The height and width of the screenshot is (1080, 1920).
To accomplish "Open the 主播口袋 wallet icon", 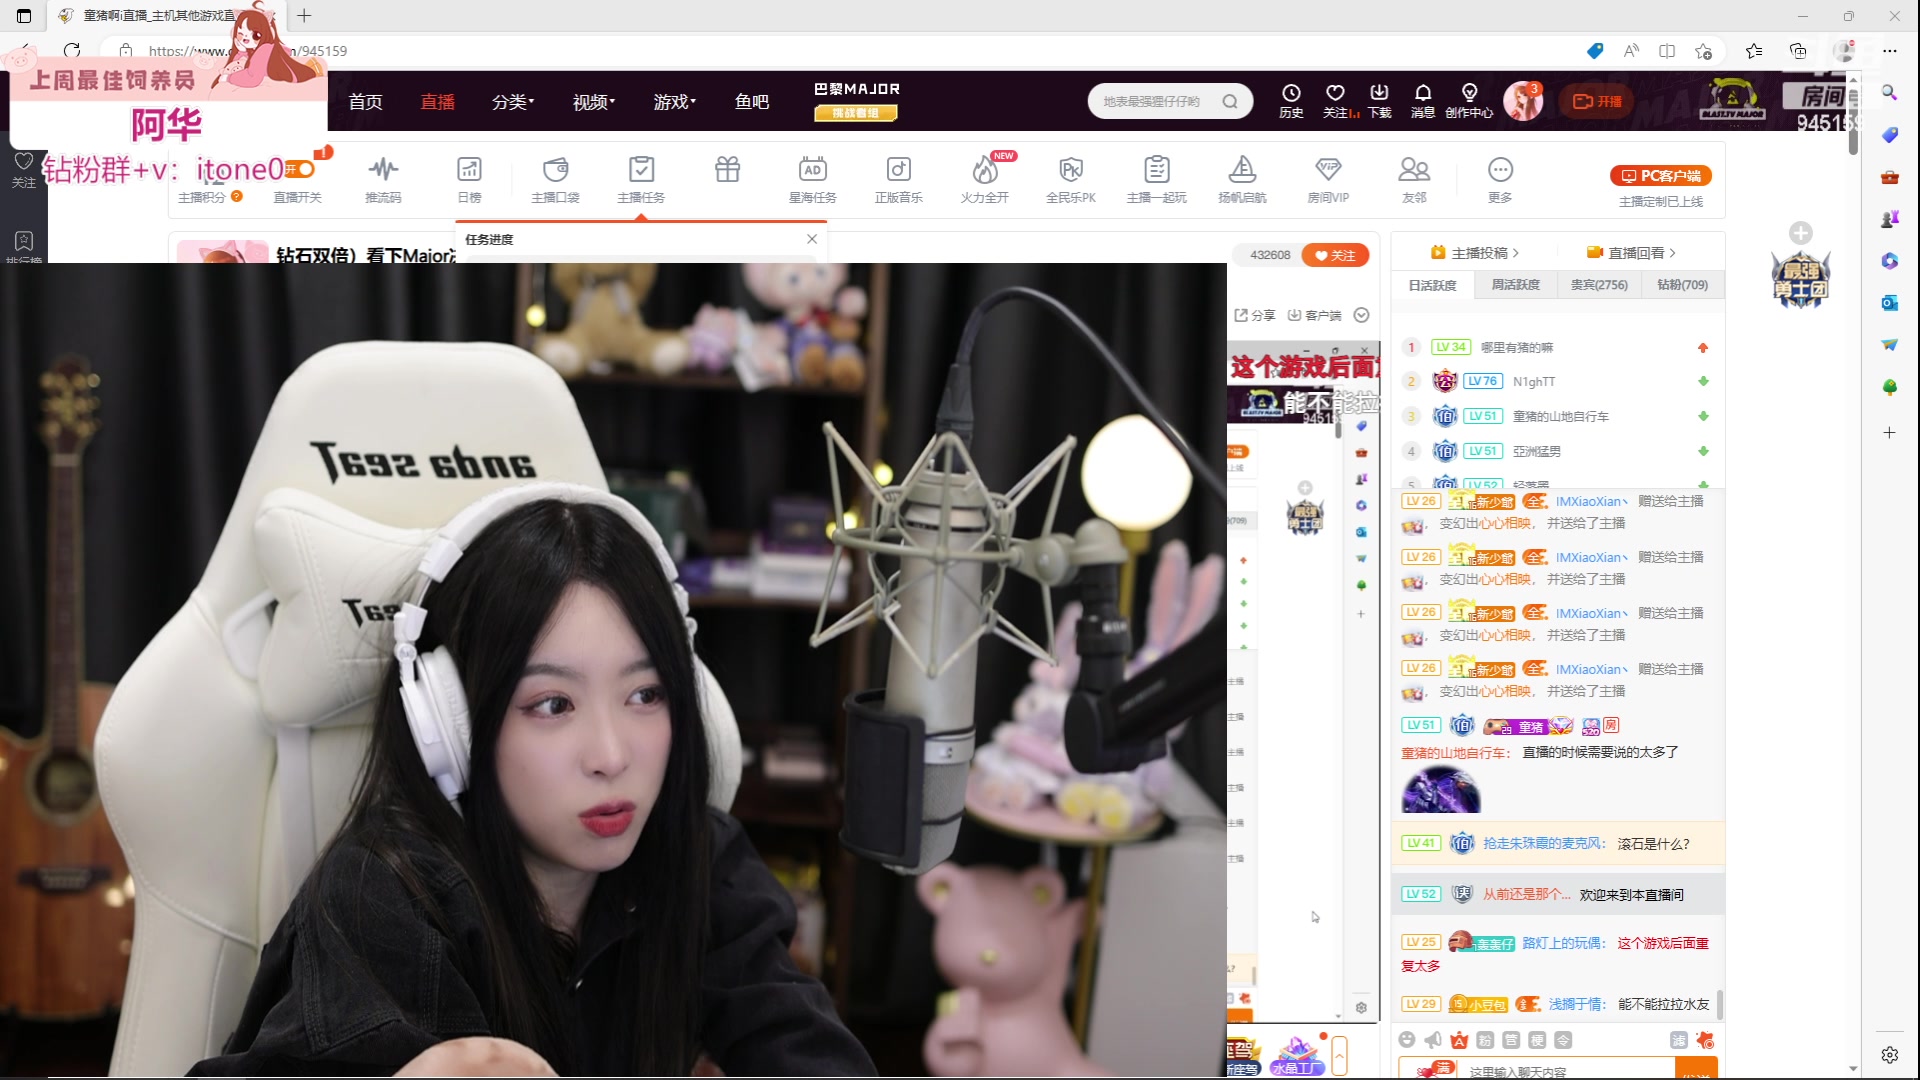I will [555, 179].
